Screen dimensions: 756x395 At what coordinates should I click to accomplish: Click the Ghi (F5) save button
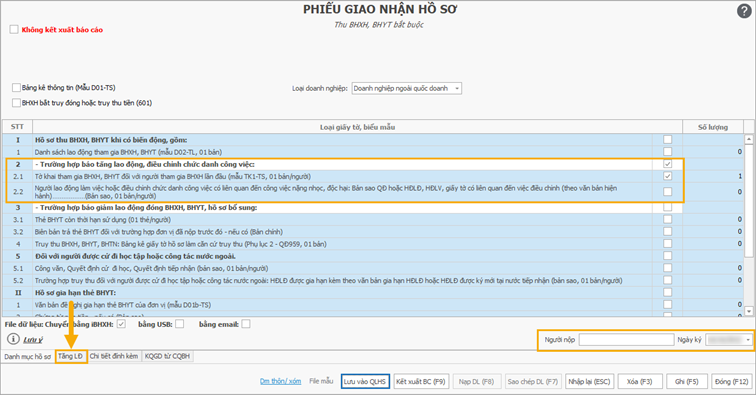pos(687,381)
